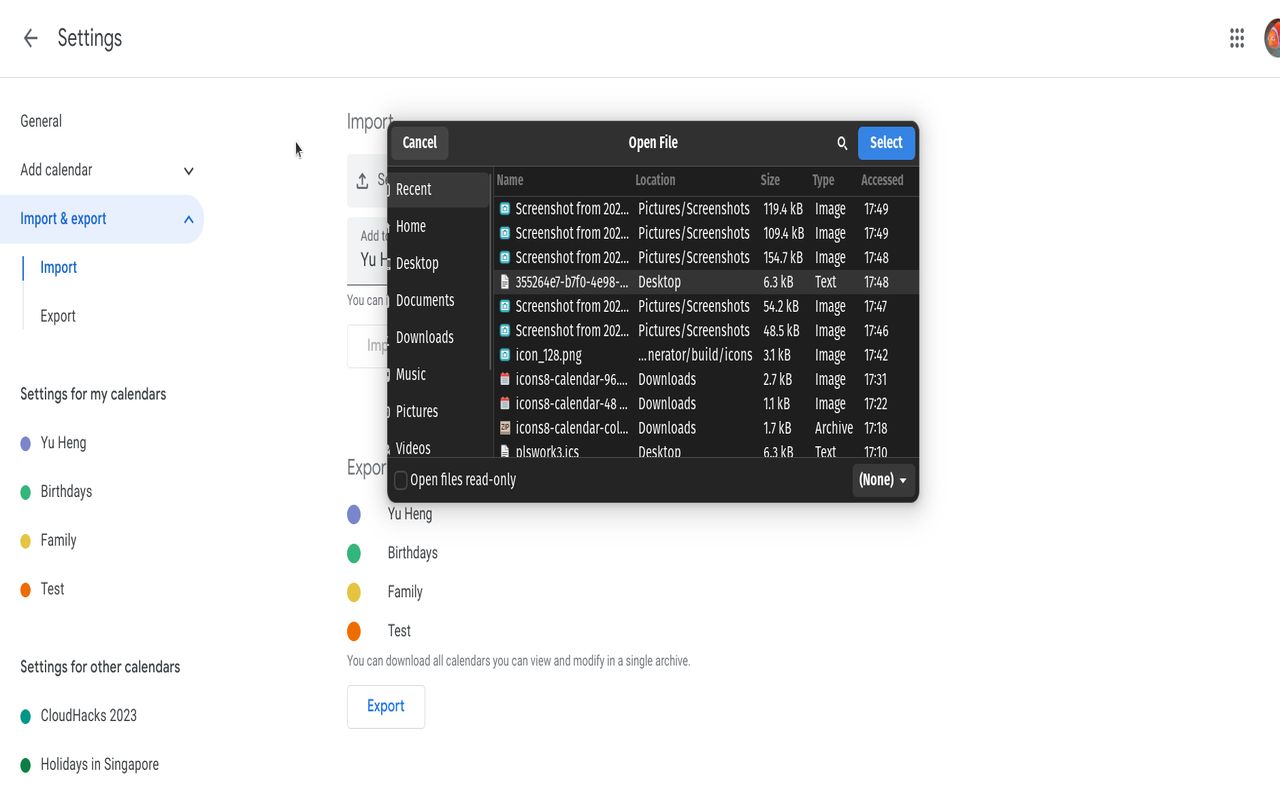This screenshot has height=800, width=1280.
Task: Click the 17:42 accessed time cell
Action: pyautogui.click(x=876, y=355)
